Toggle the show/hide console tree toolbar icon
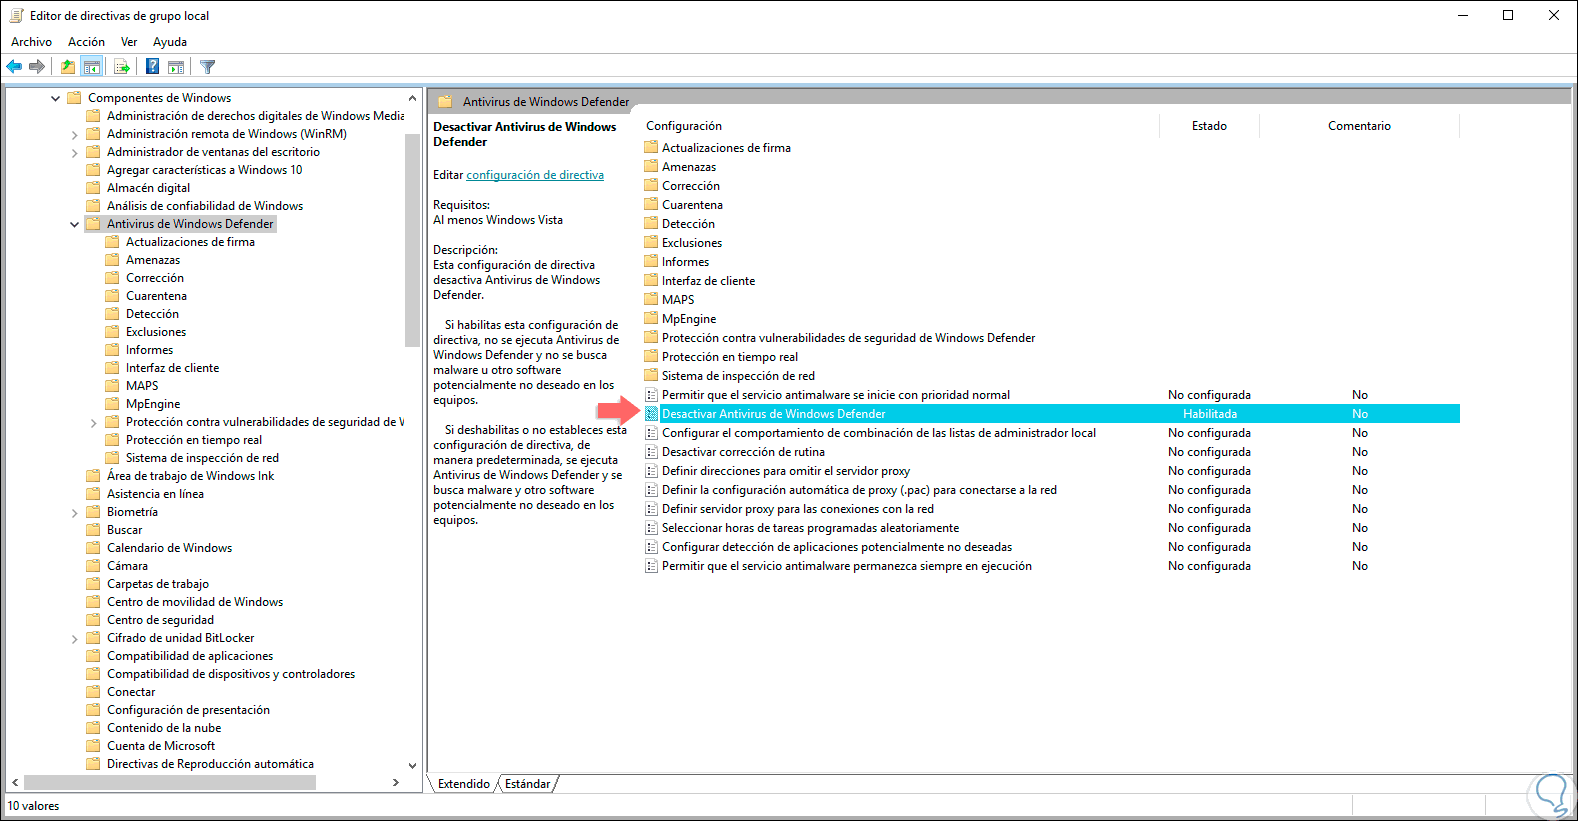The image size is (1578, 821). [x=92, y=67]
